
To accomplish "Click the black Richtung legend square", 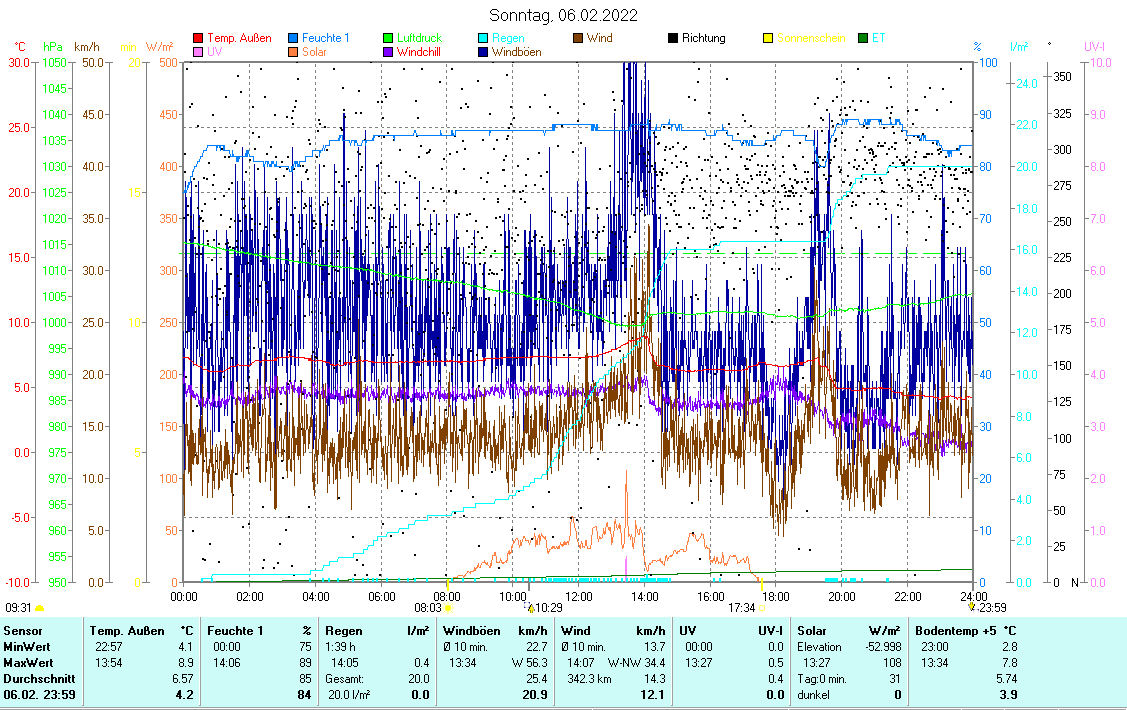I will (x=673, y=38).
